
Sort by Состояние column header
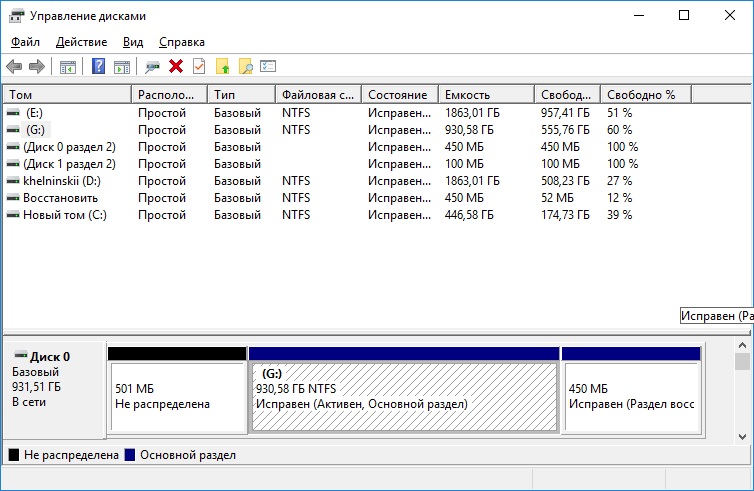pyautogui.click(x=400, y=95)
